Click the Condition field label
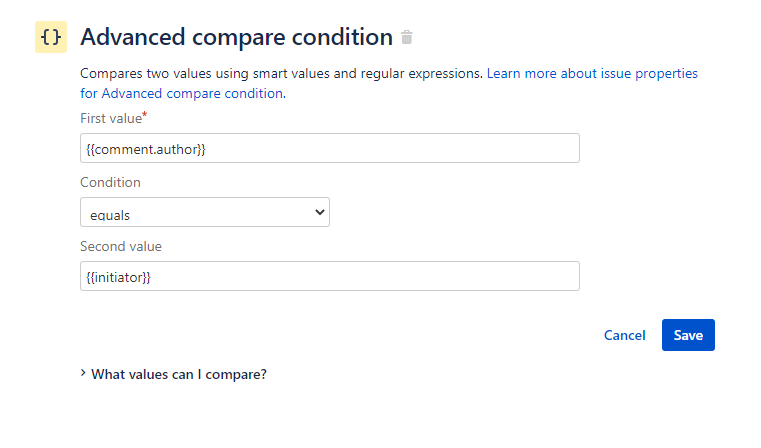This screenshot has width=761, height=448. pos(110,183)
